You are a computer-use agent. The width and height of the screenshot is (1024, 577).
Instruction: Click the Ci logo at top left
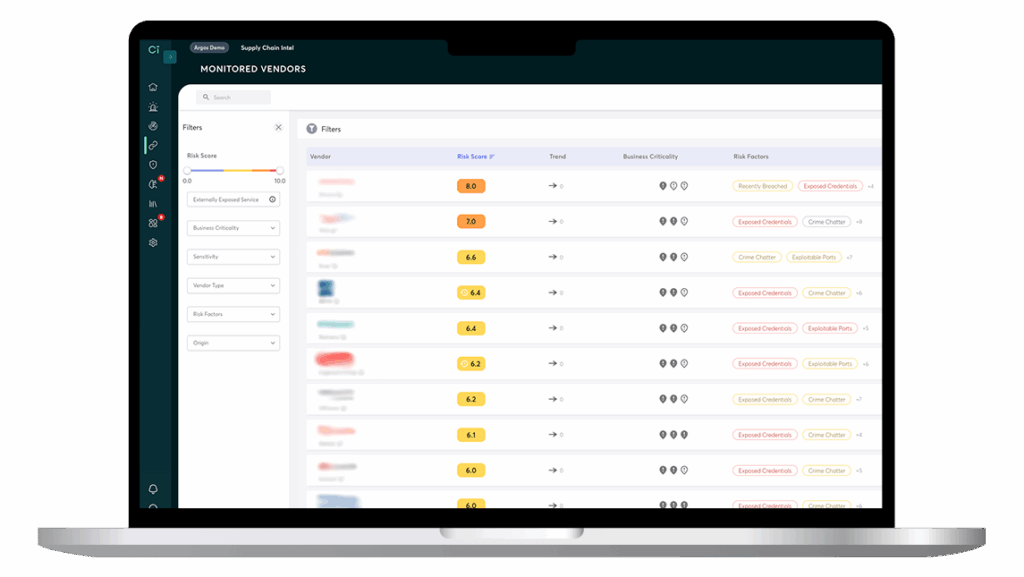click(x=153, y=50)
